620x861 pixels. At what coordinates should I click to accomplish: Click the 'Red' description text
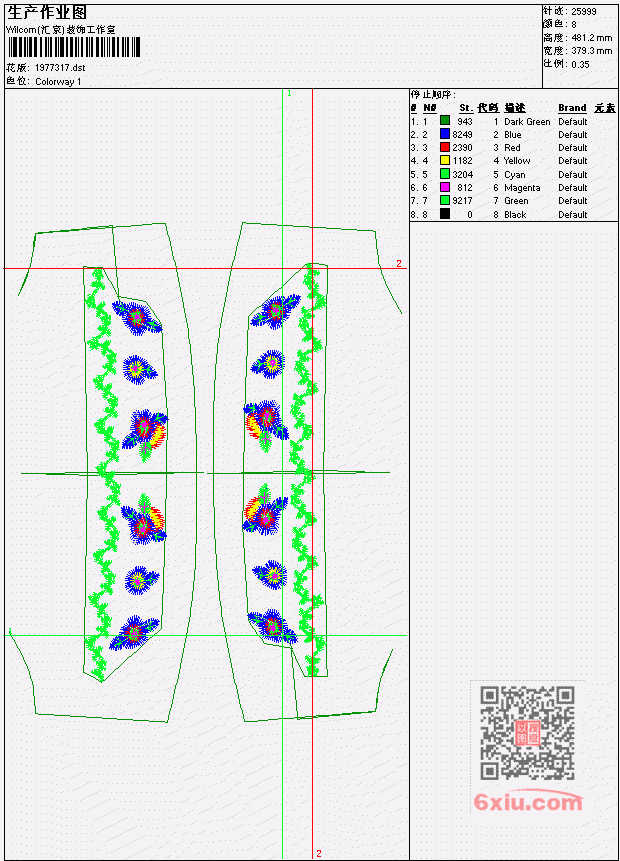512,148
